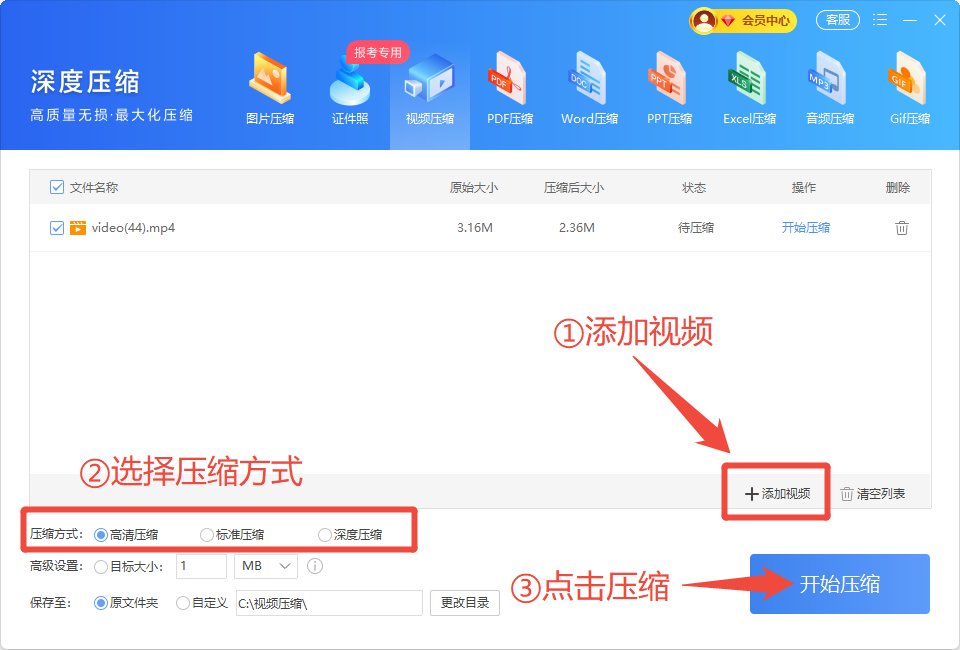Delete video(44).mp4 using the trash icon
This screenshot has width=960, height=650.
tap(901, 228)
